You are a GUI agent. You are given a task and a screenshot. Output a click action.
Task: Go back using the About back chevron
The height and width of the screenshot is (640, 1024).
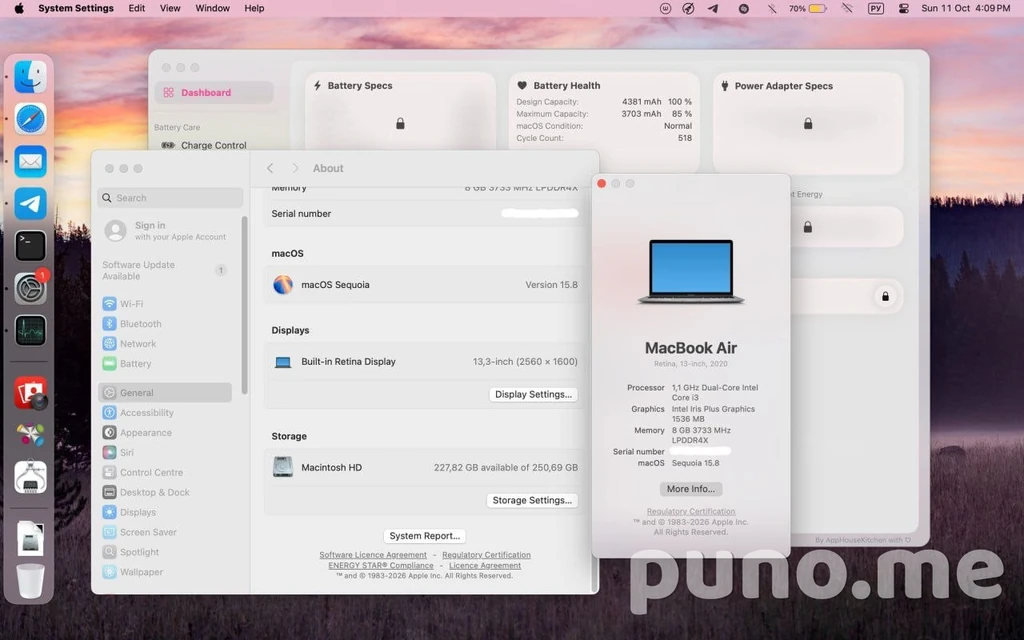(x=270, y=168)
